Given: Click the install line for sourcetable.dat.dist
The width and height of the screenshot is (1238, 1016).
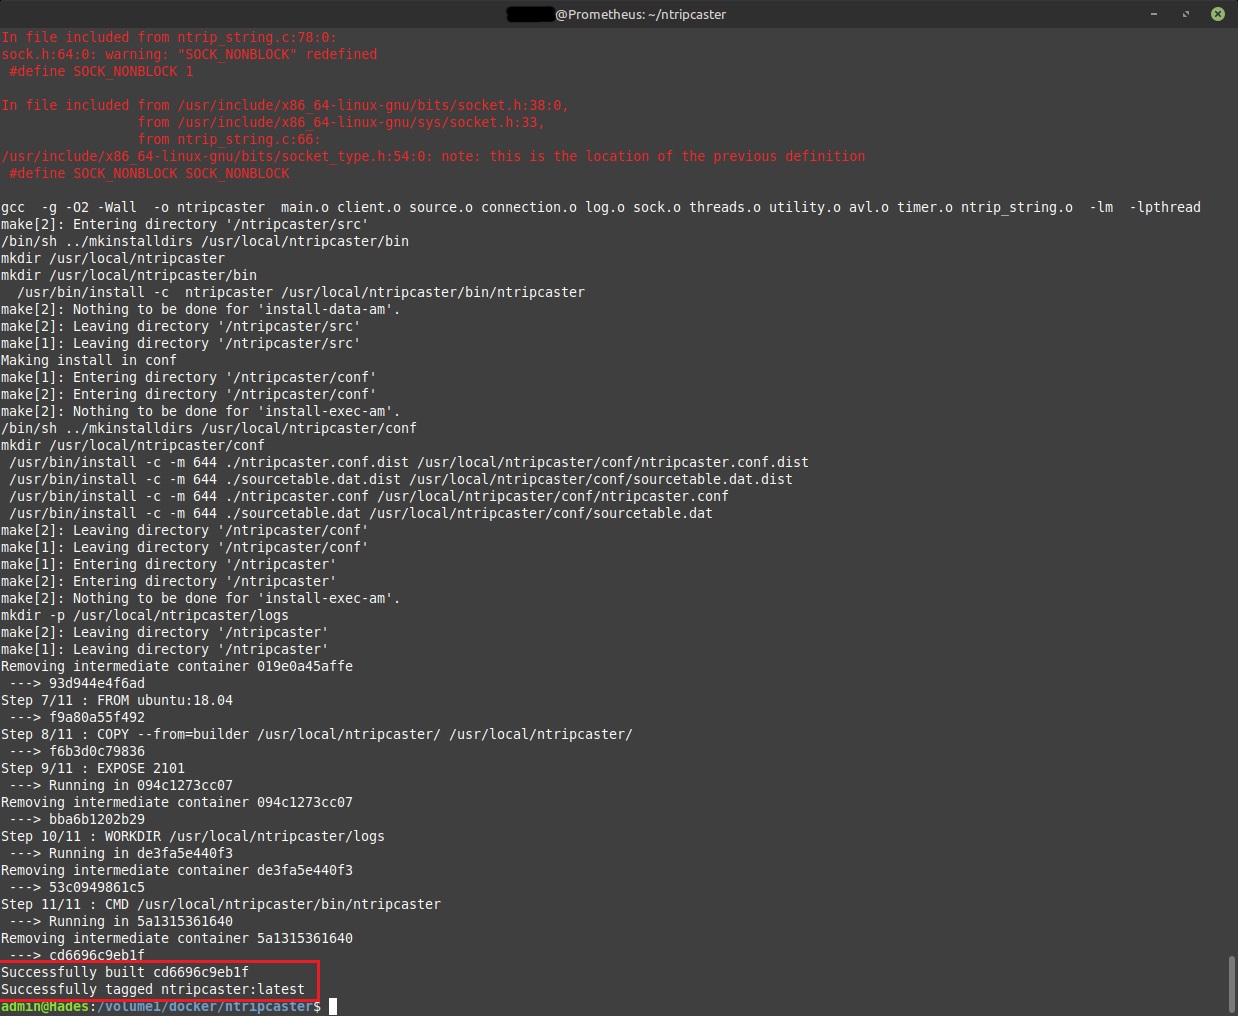Looking at the screenshot, I should point(401,479).
